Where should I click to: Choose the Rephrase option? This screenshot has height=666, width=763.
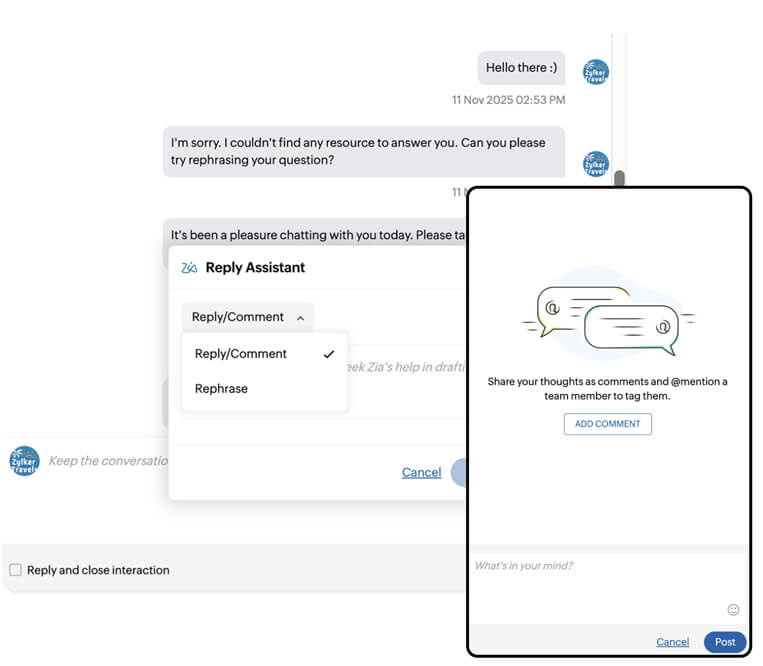pyautogui.click(x=264, y=389)
